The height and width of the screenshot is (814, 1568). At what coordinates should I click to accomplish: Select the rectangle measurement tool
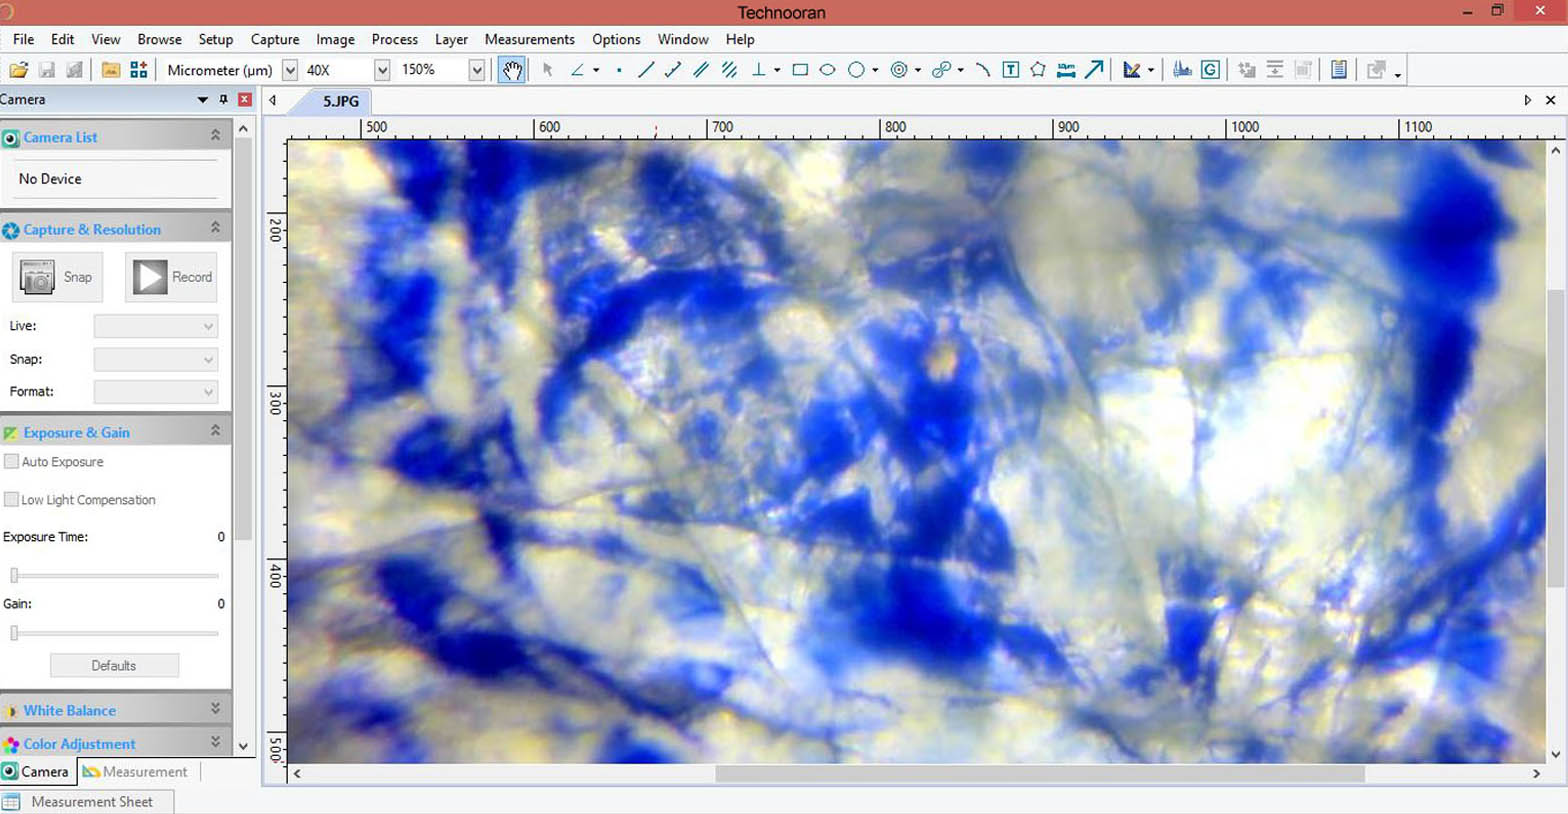click(x=800, y=70)
